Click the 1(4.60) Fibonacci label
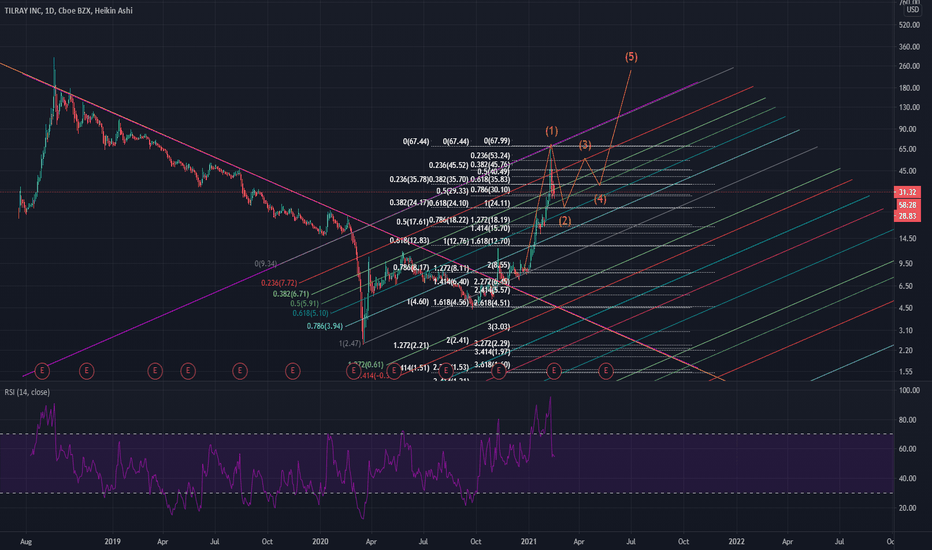 418,302
